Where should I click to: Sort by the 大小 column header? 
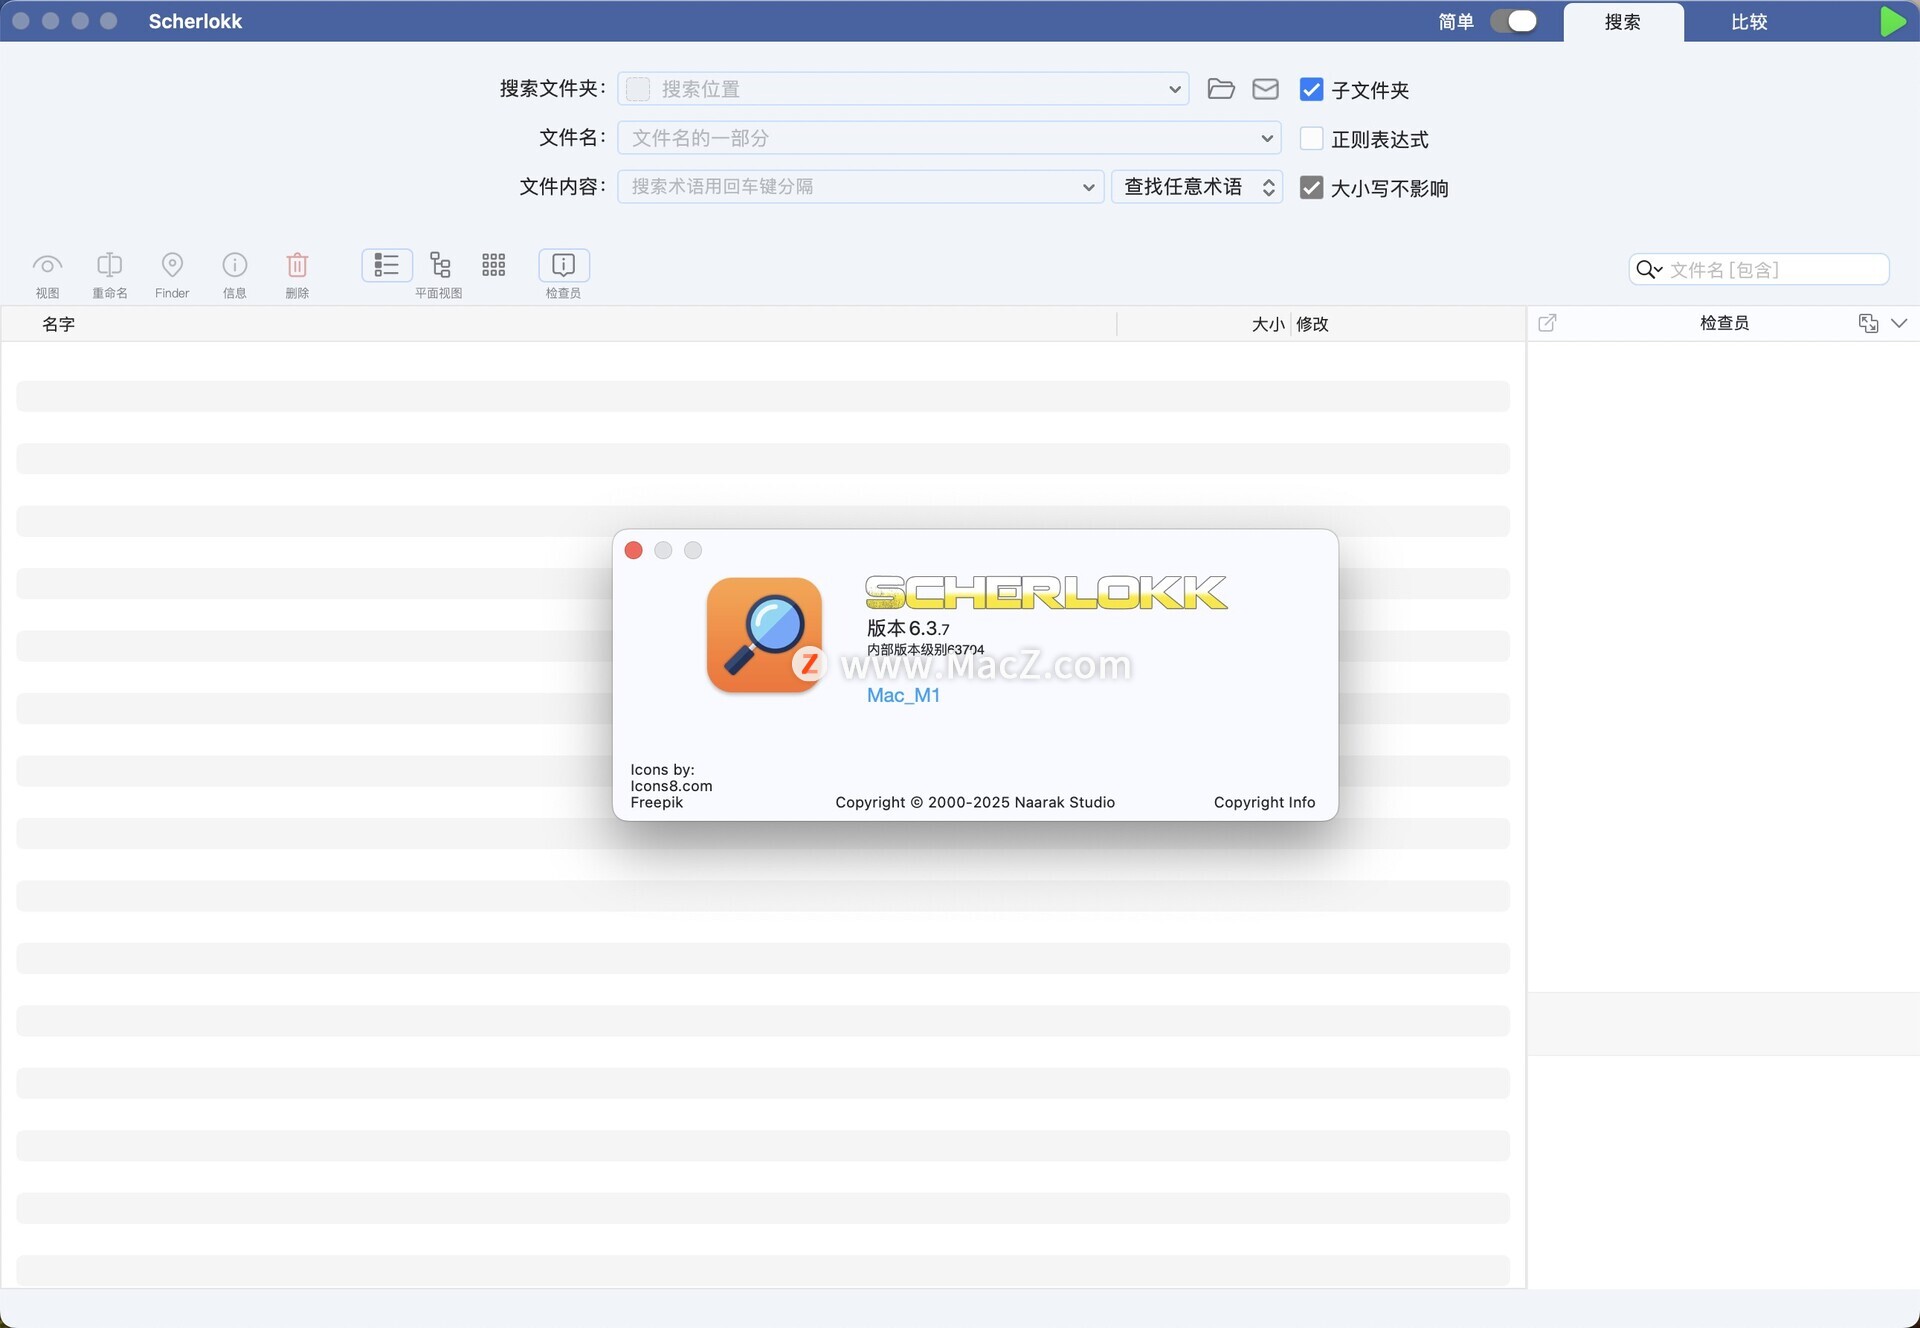1268,323
